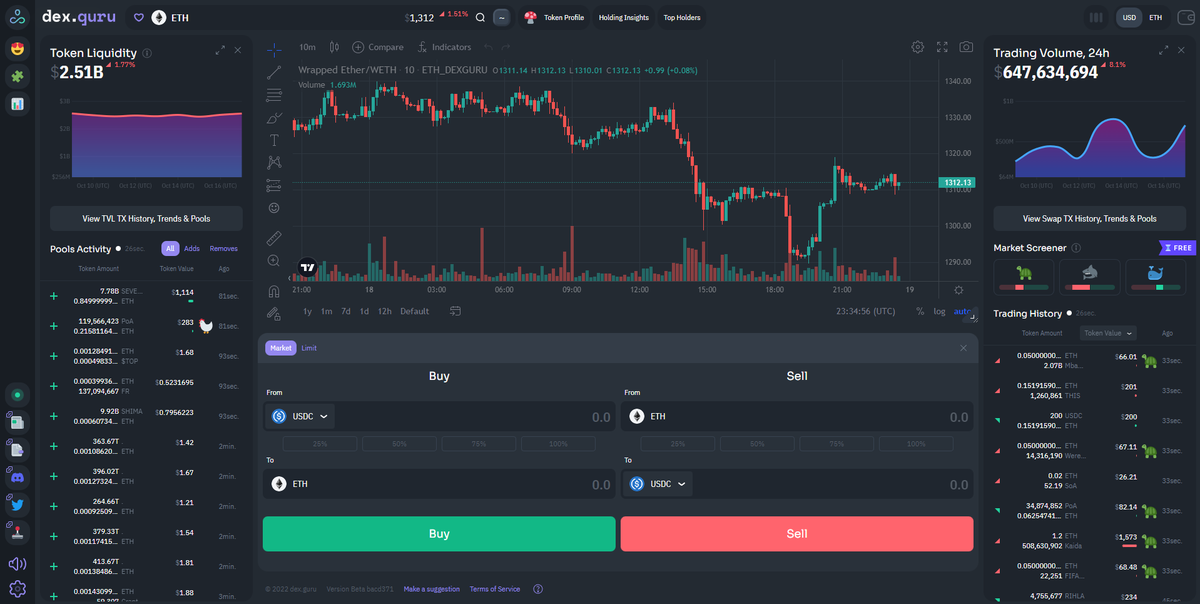Toggle auto scale on the price axis
The image size is (1200, 604).
tap(962, 311)
